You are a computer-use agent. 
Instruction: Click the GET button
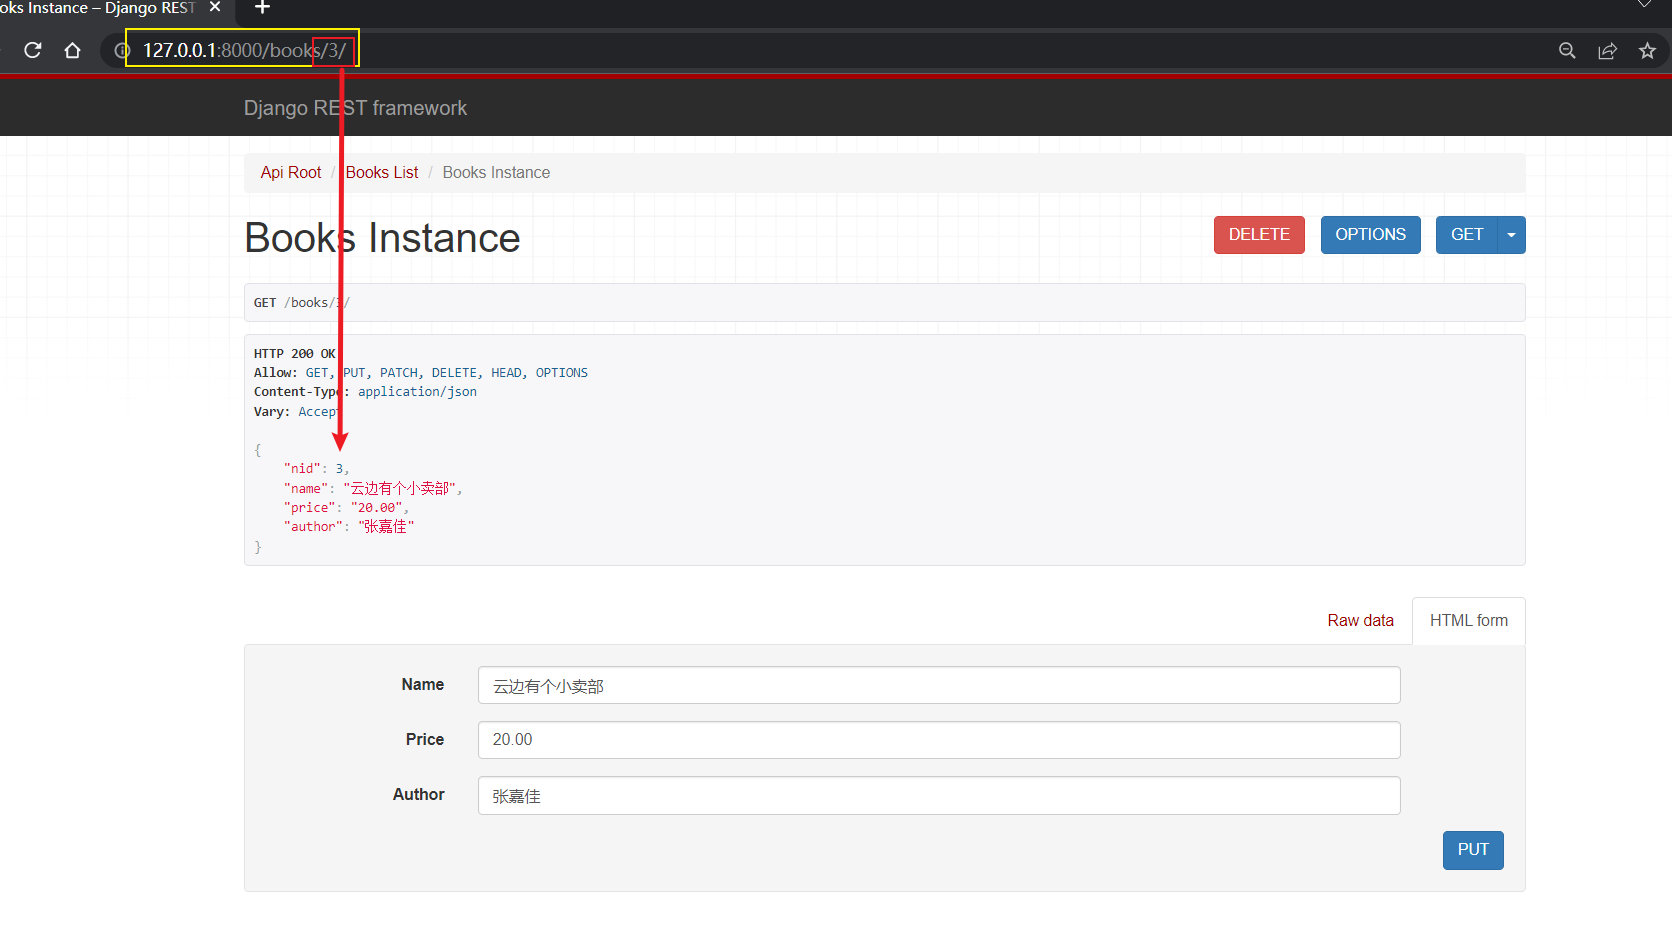click(1467, 235)
